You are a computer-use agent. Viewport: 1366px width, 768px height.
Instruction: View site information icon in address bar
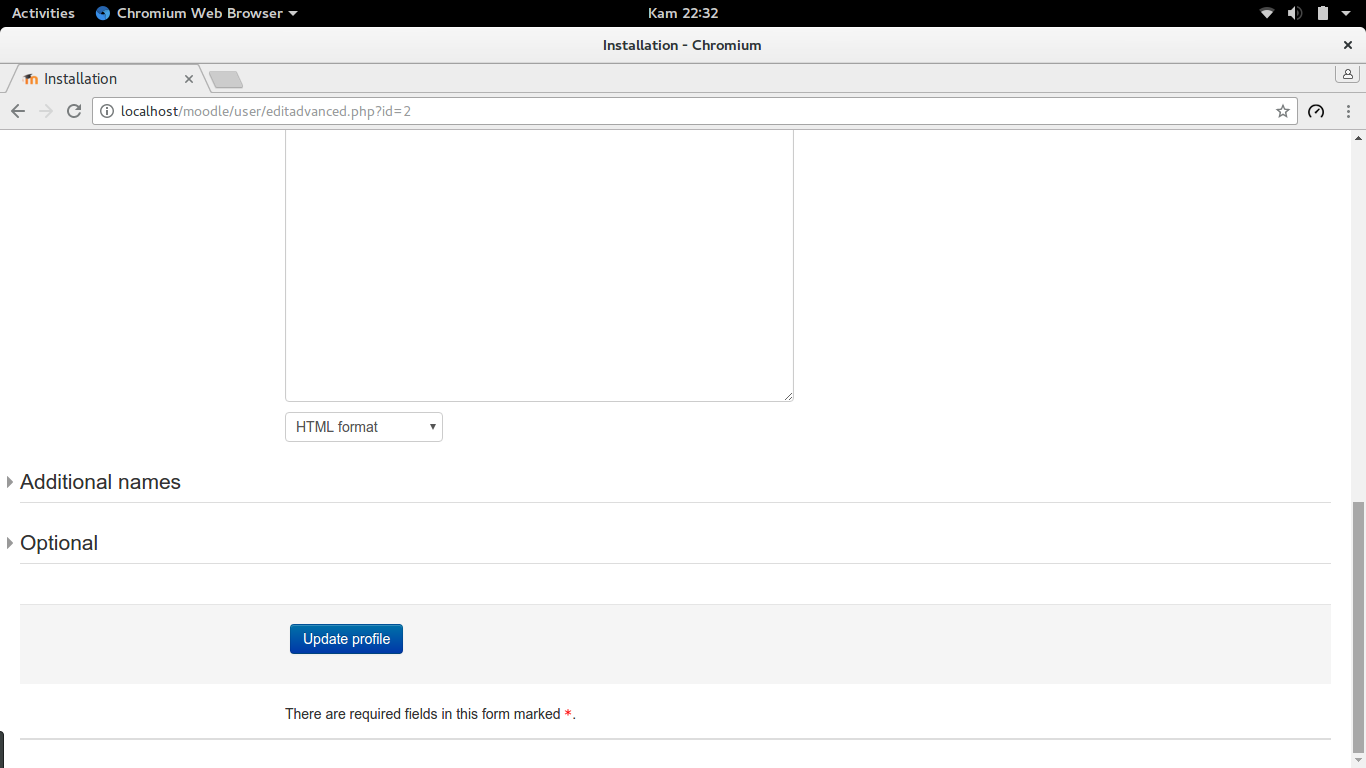pos(107,111)
